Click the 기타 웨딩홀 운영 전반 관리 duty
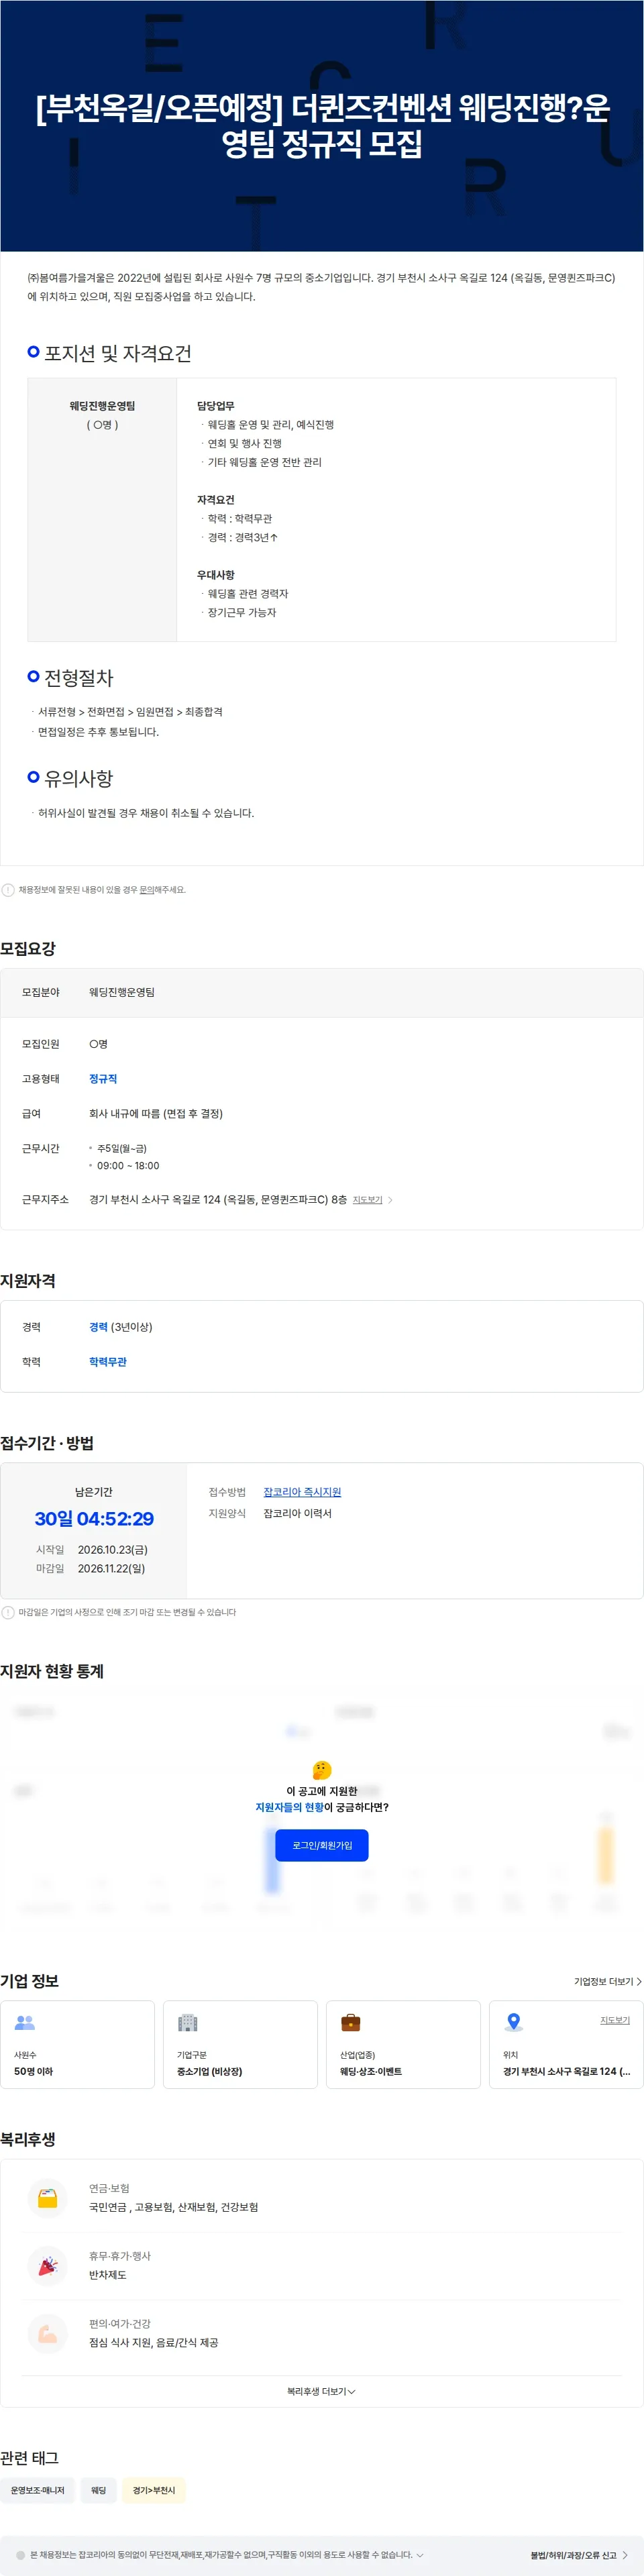Image resolution: width=644 pixels, height=2576 pixels. click(x=265, y=462)
